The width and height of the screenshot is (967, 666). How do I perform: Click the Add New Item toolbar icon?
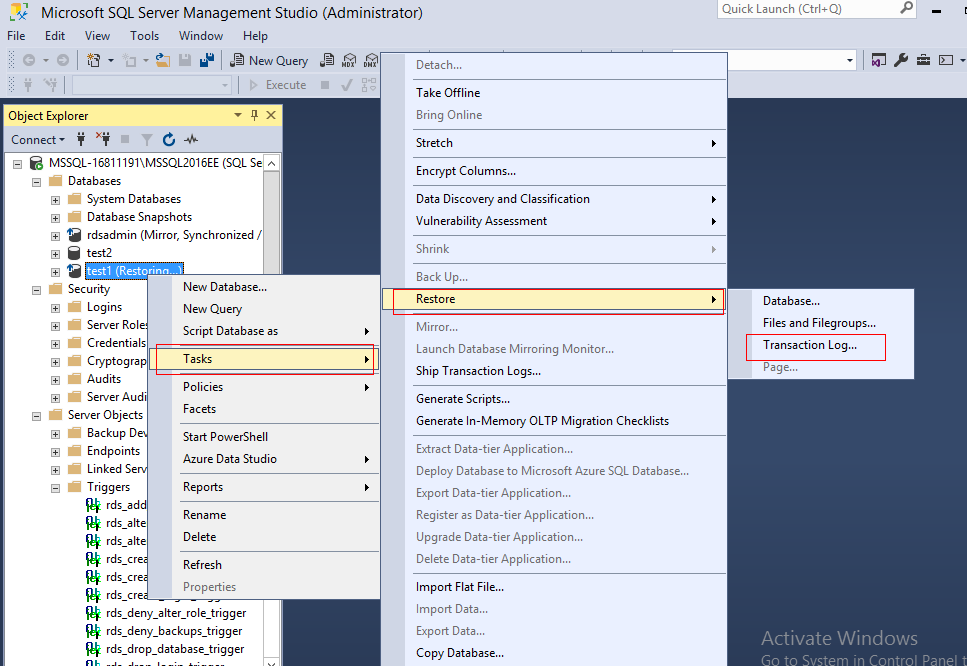(130, 60)
